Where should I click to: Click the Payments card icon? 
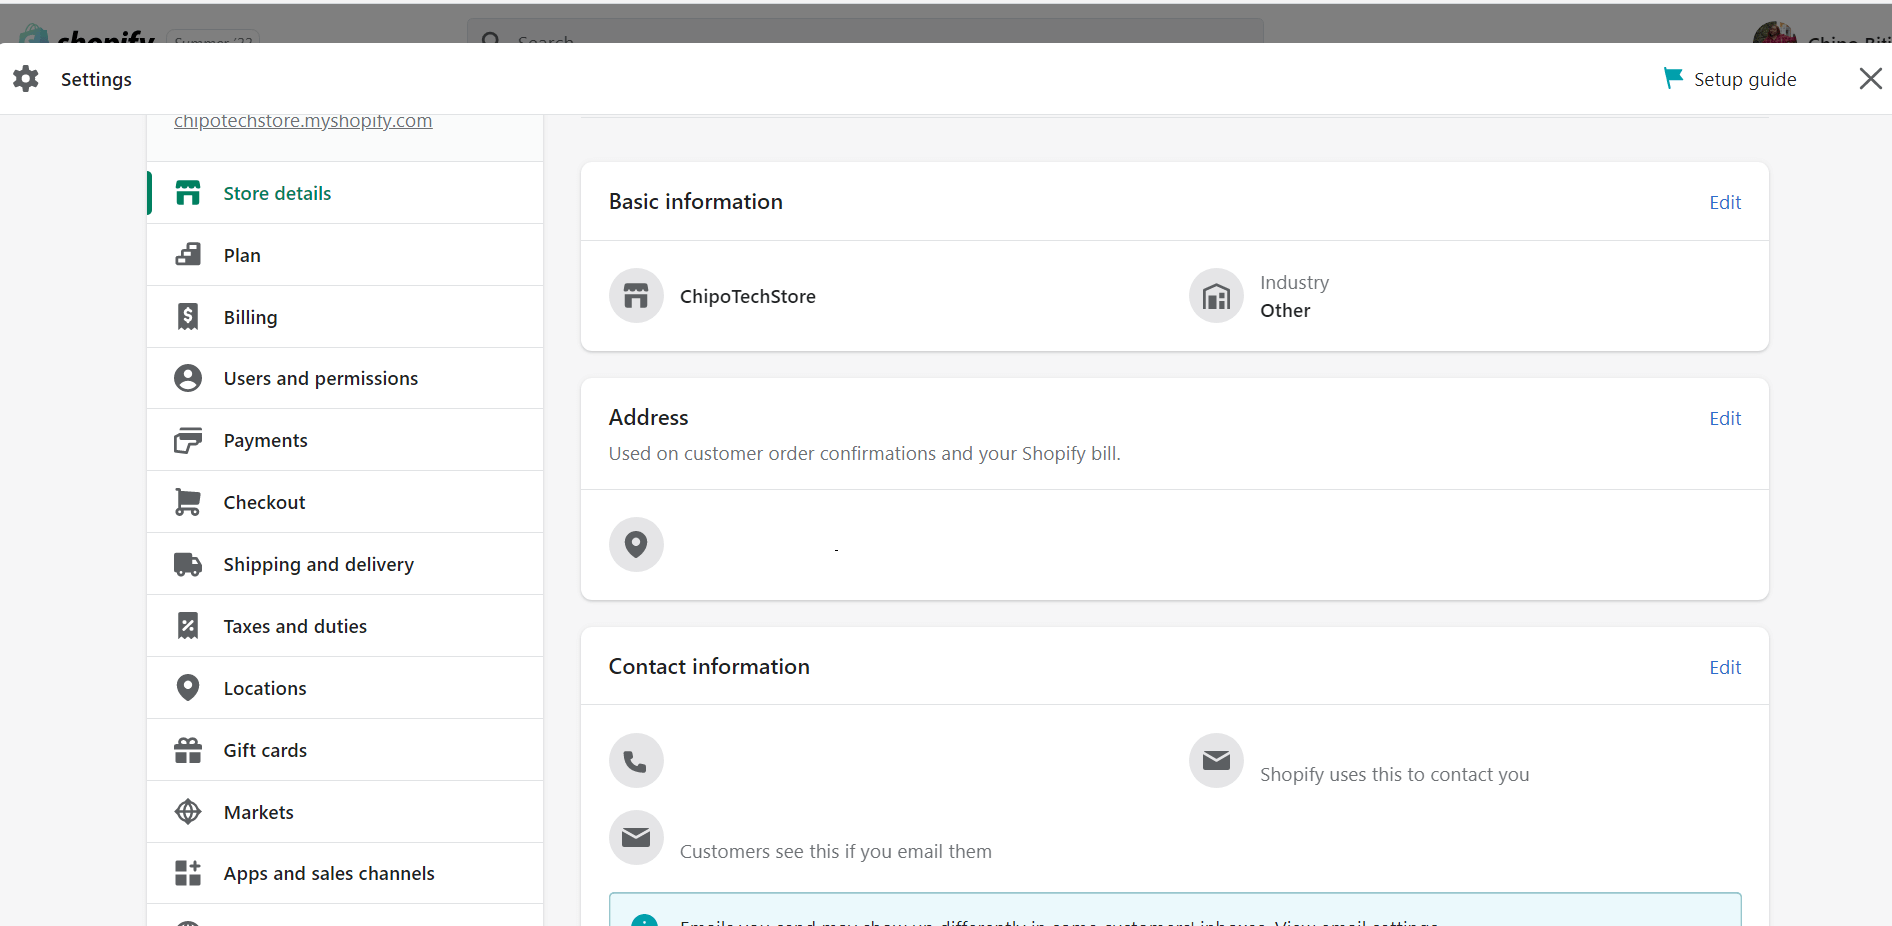coord(188,440)
